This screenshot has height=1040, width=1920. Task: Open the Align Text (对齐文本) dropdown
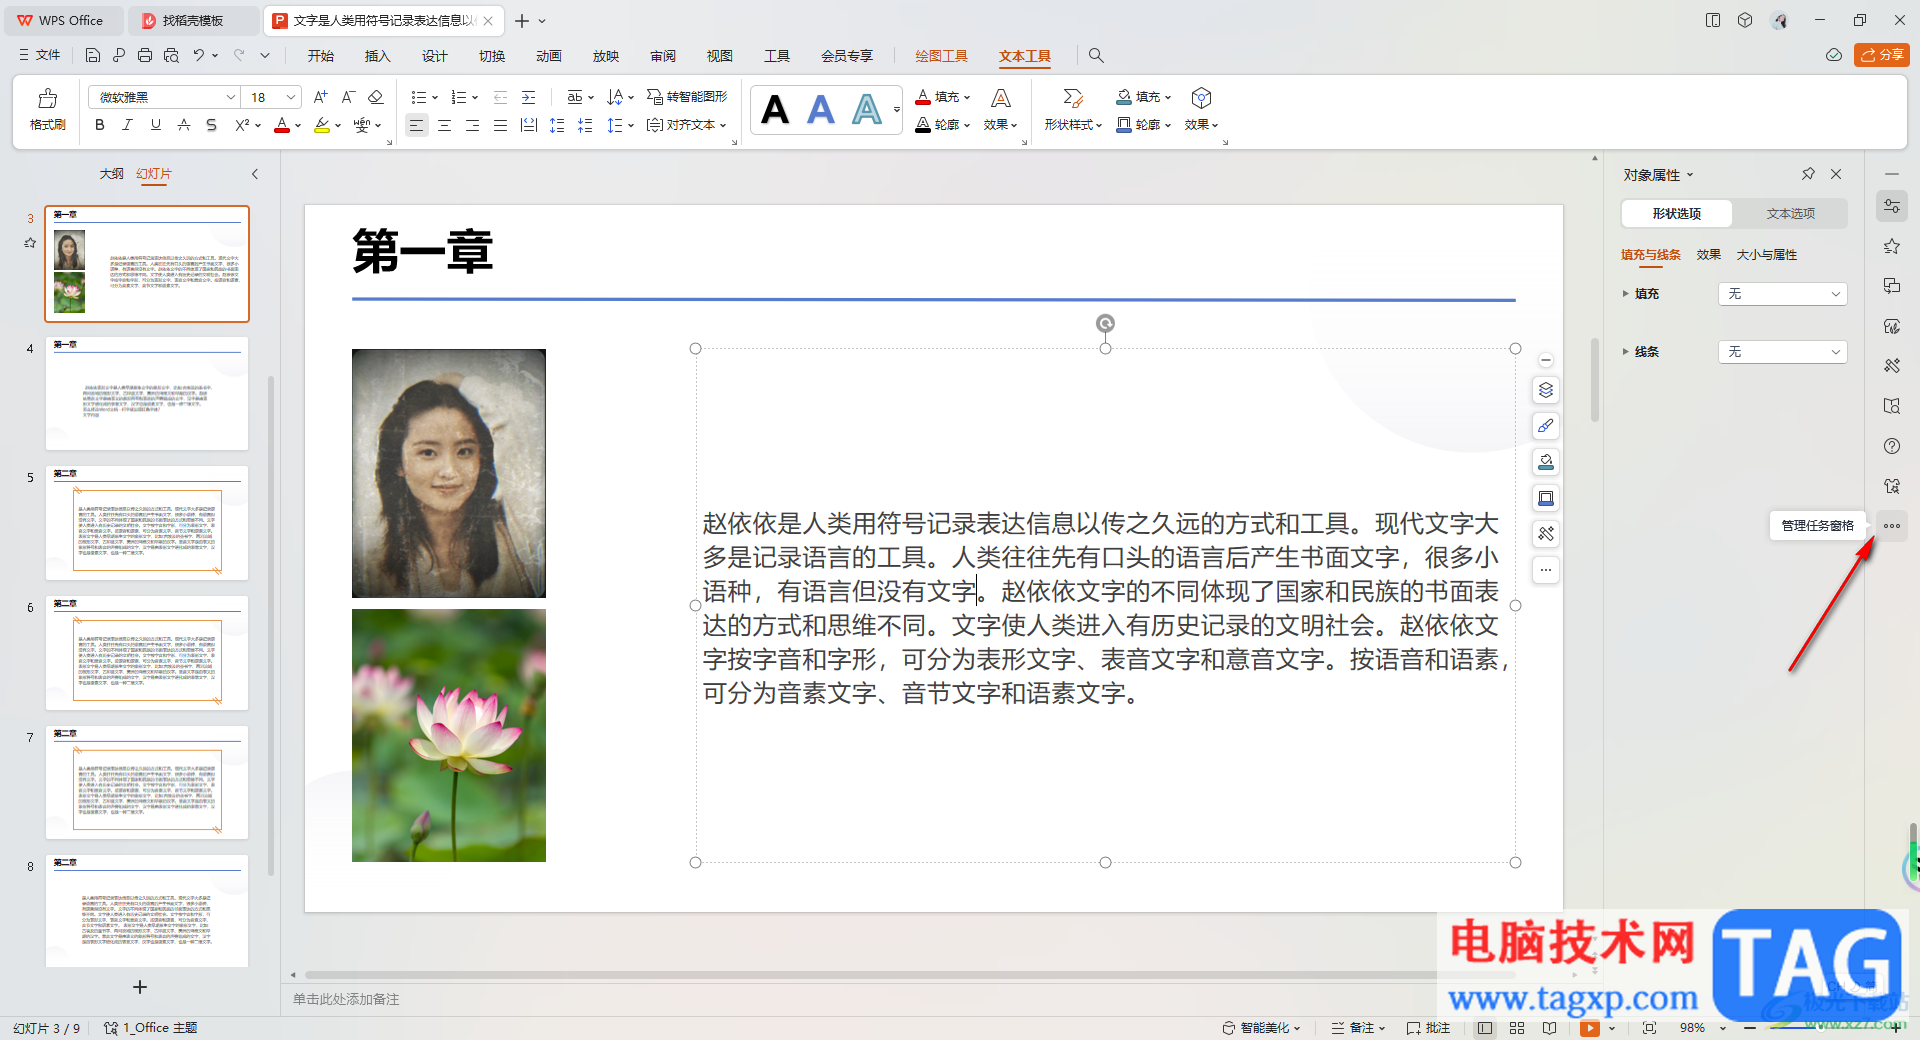[x=686, y=125]
